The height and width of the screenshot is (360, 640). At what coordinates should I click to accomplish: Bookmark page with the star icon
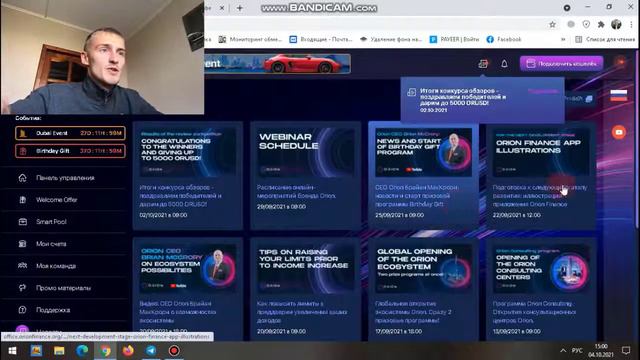[552, 24]
